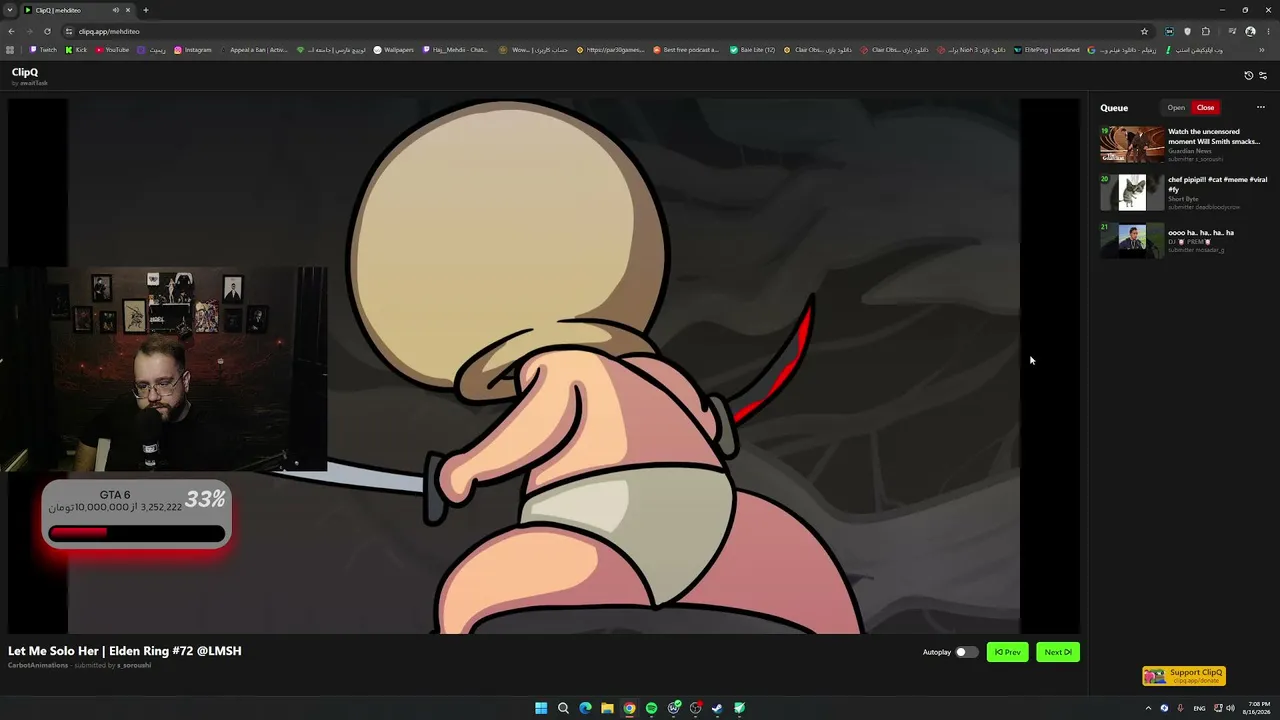This screenshot has width=1280, height=720.
Task: Open the Appeal a Ban bookmark
Action: 254,50
